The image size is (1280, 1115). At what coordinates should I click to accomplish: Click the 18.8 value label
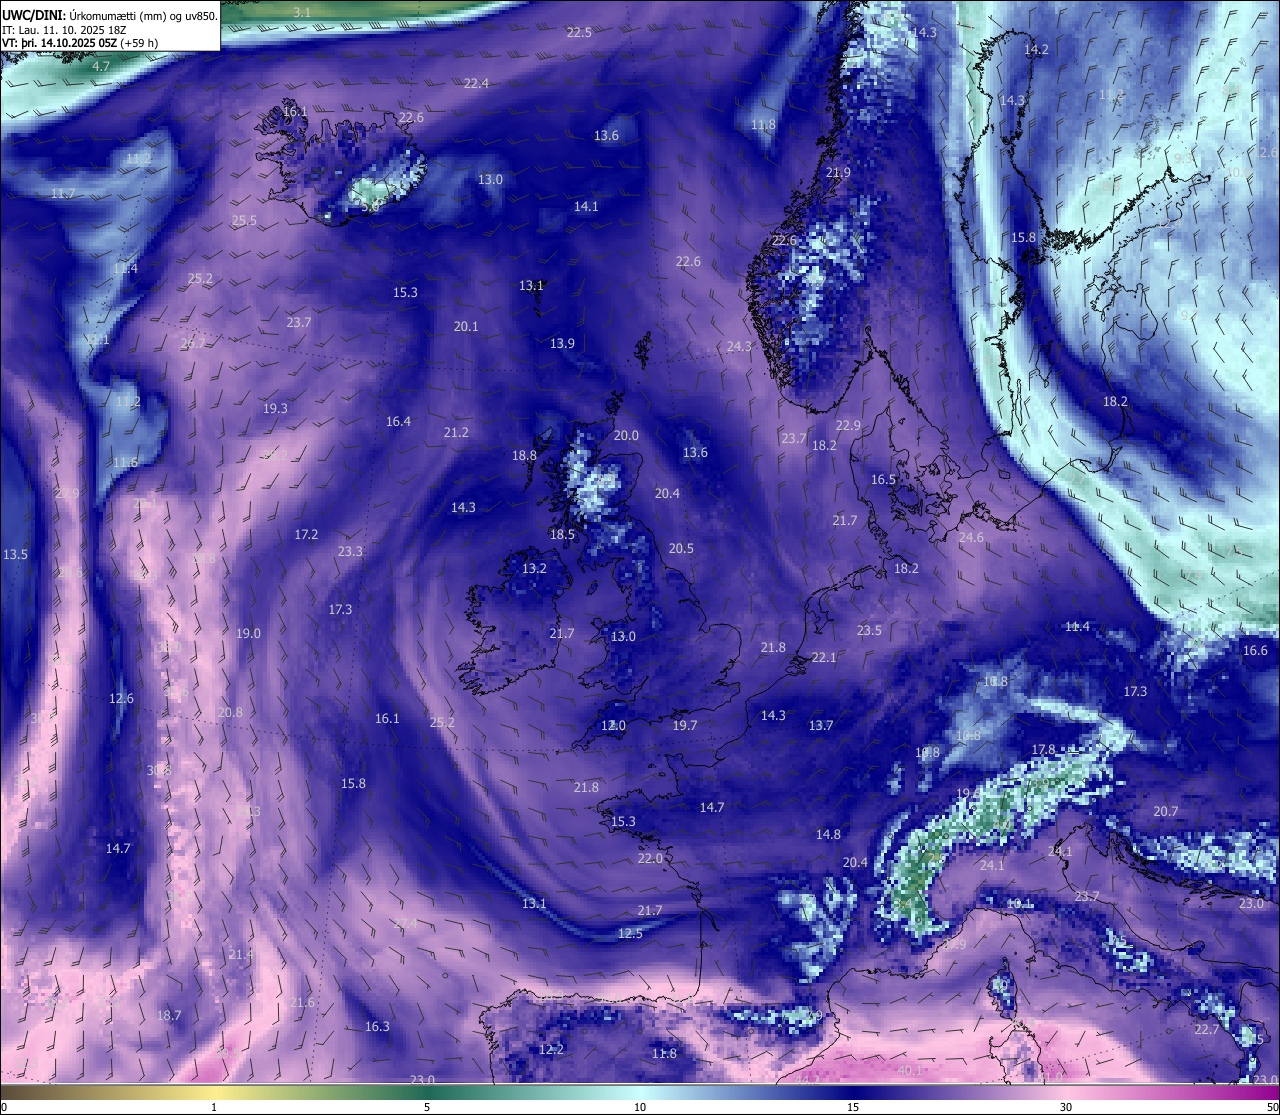(524, 456)
